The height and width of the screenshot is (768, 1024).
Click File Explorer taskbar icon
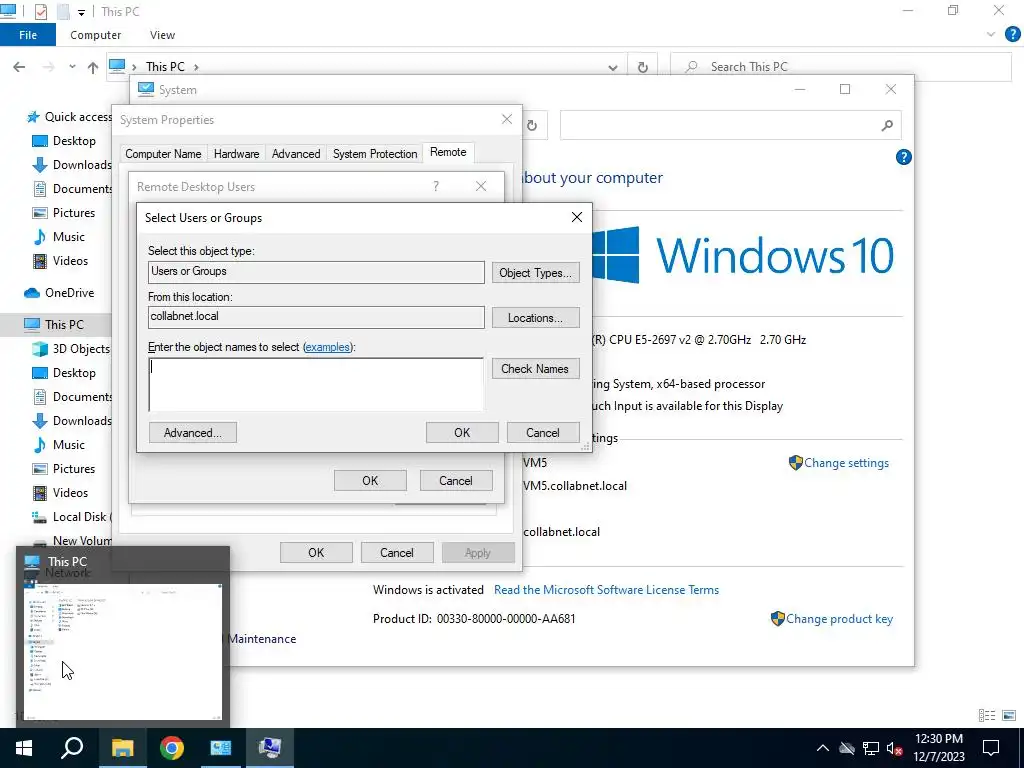click(x=122, y=748)
